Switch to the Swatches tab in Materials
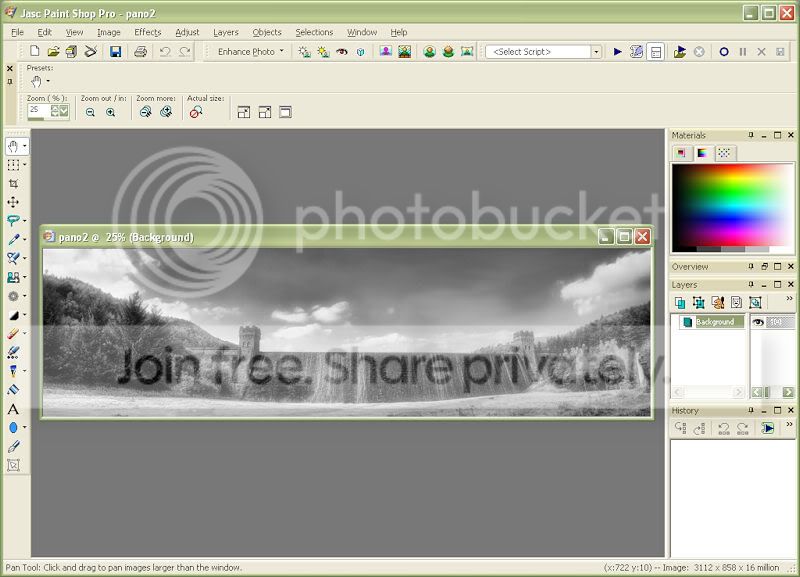 pyautogui.click(x=724, y=153)
